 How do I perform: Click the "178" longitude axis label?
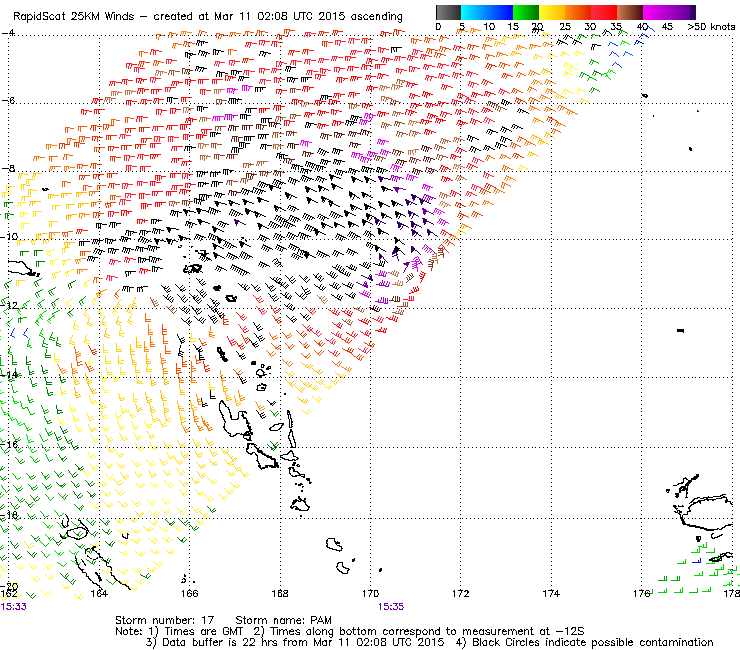coord(732,594)
